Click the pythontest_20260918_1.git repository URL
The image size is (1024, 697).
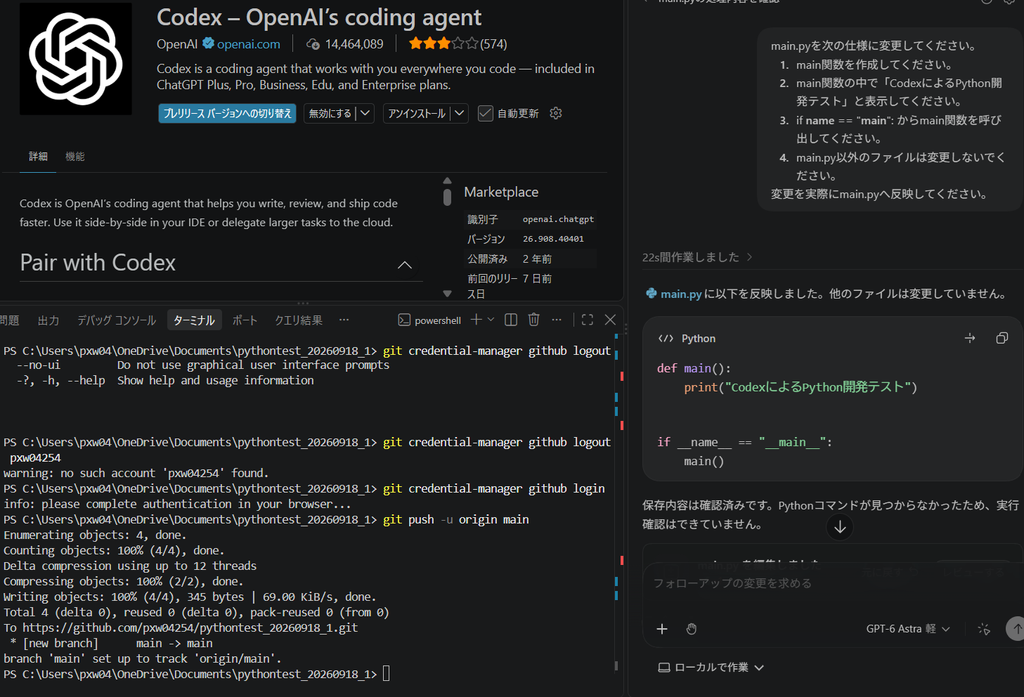pos(190,628)
